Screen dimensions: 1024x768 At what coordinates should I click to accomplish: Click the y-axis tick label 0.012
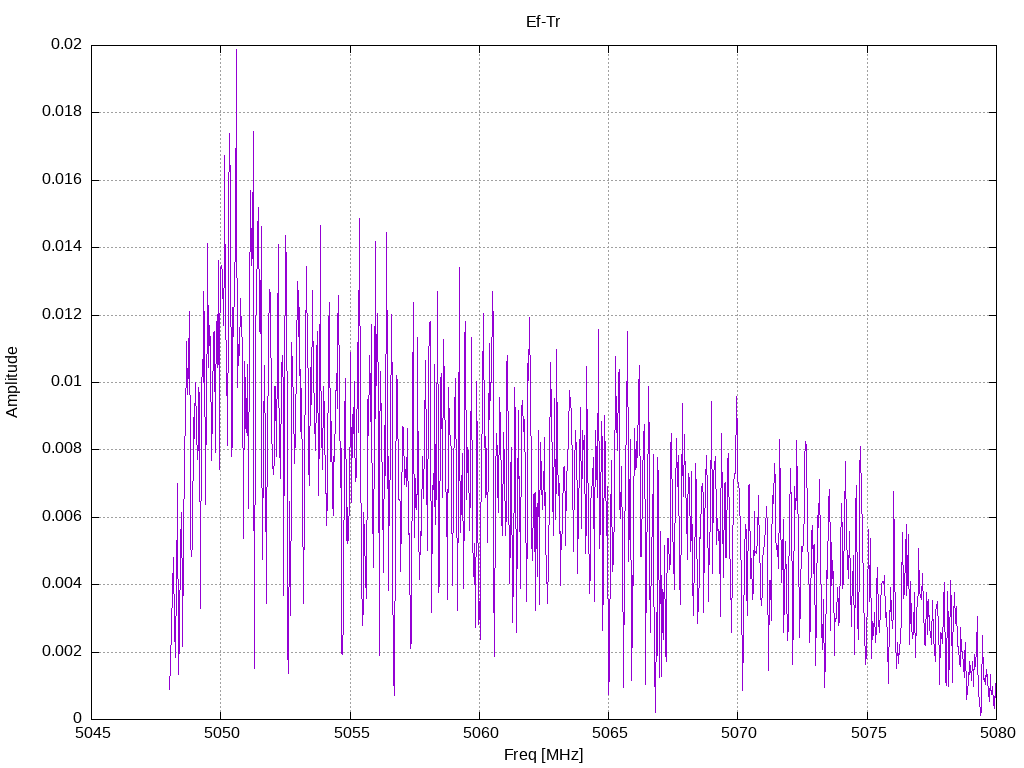[62, 314]
